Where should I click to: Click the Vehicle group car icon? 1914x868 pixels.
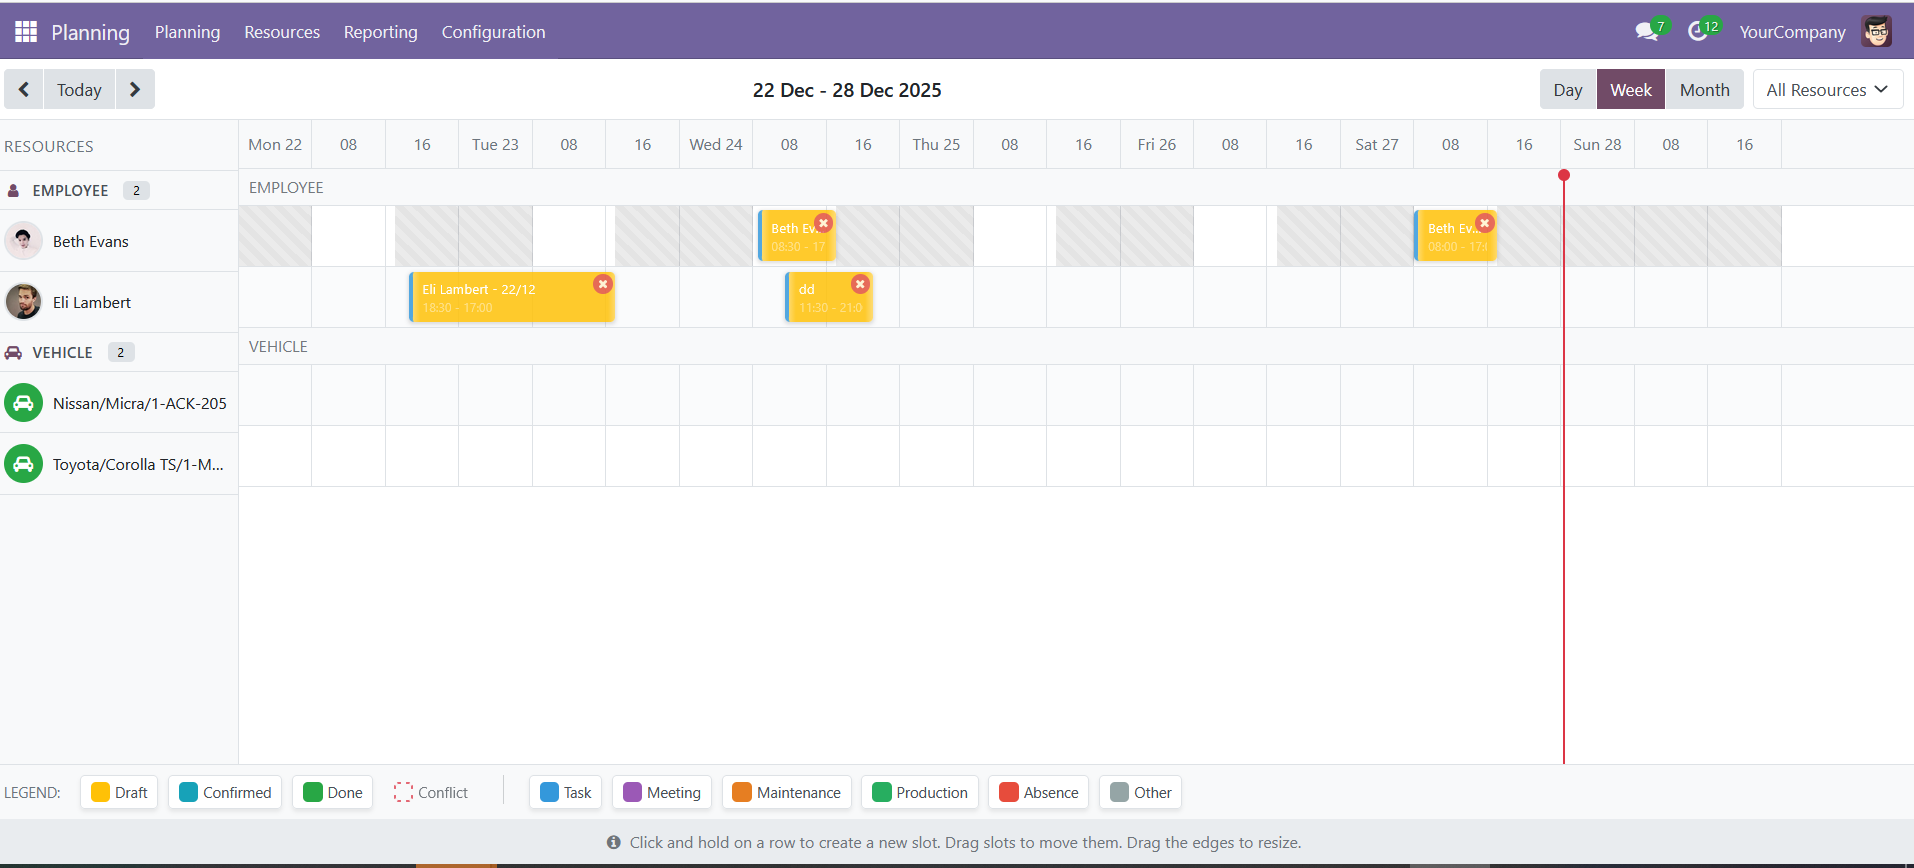point(14,352)
